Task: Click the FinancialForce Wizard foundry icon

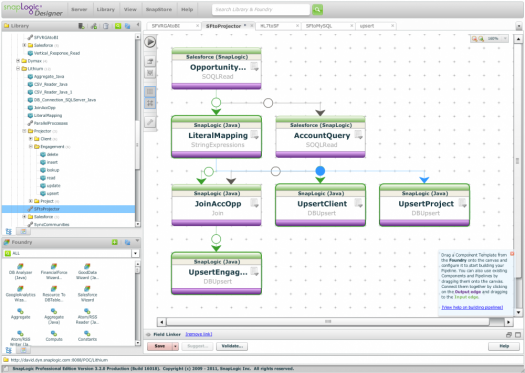Action: point(54,267)
